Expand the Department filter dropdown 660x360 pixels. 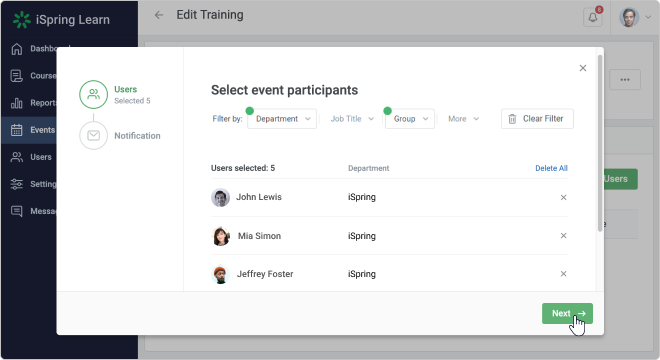tap(282, 119)
